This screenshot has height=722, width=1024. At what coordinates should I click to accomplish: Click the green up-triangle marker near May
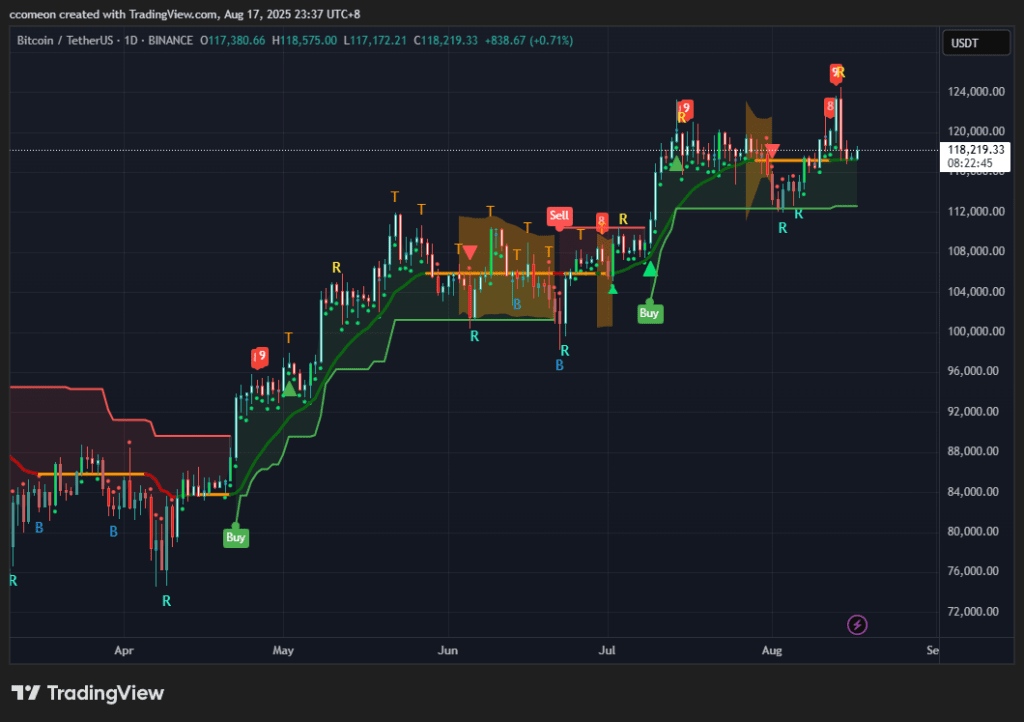point(289,390)
